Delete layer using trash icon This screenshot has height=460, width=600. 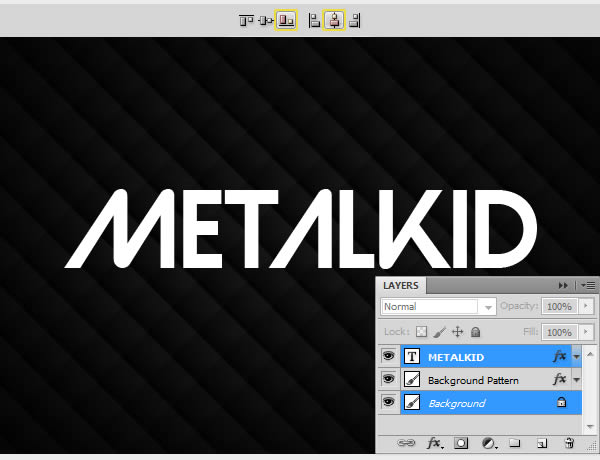tap(569, 443)
